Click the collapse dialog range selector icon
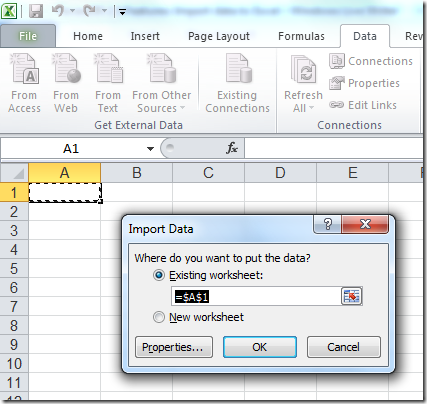Screen dimensions: 427x404 tap(351, 296)
